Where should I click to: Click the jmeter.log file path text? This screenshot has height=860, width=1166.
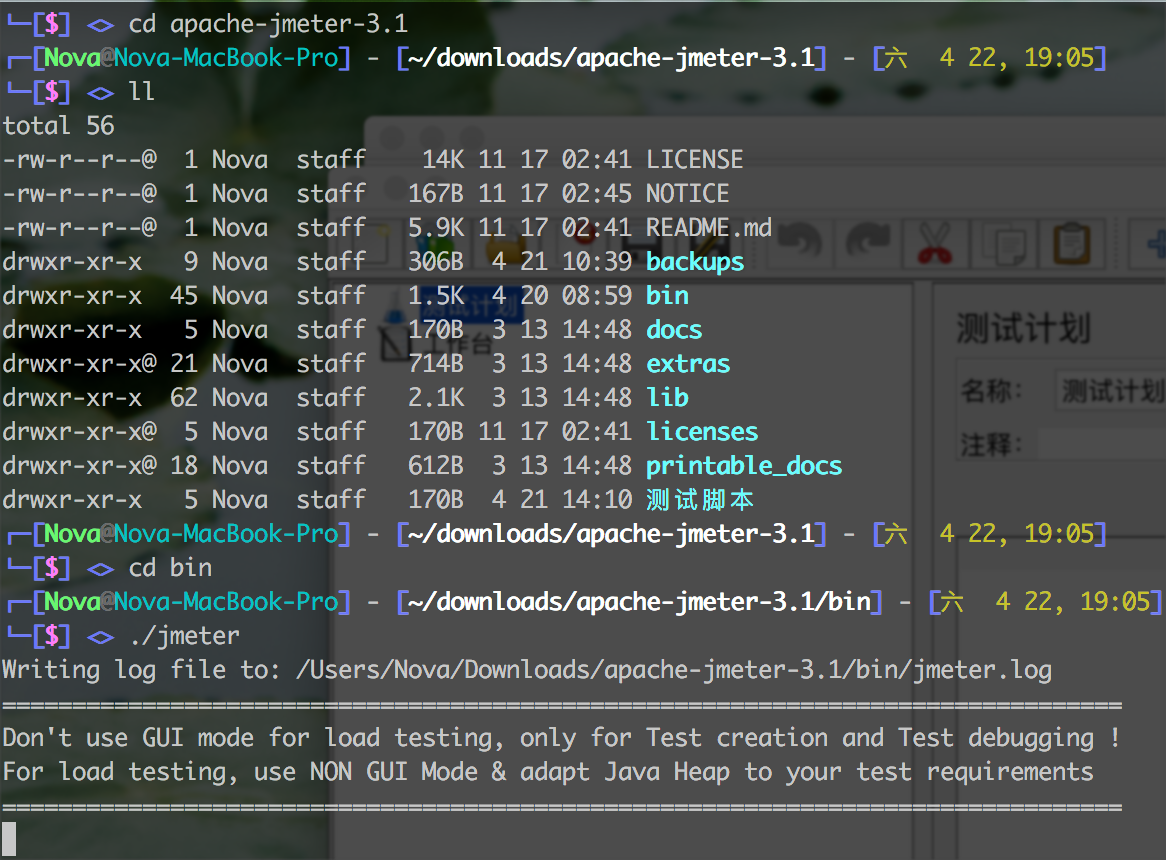pos(674,670)
